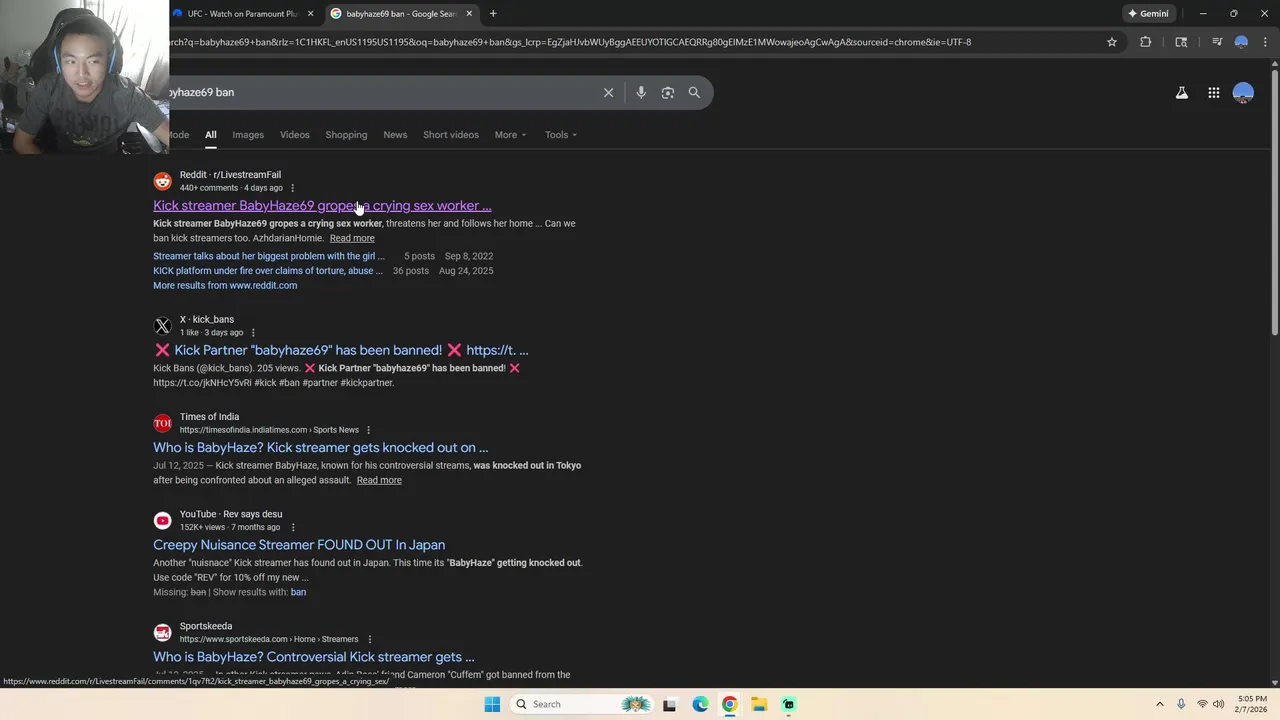This screenshot has width=1280, height=720.
Task: Open the Google account avatar
Action: 1243,93
